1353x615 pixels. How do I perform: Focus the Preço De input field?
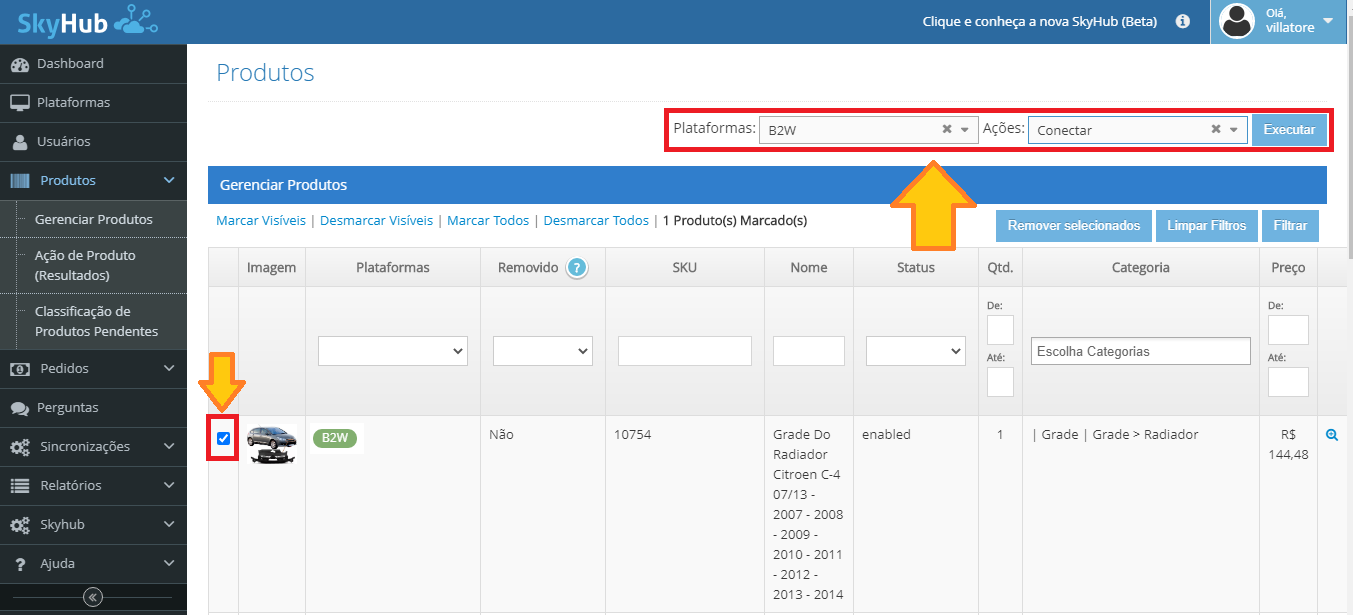[x=1288, y=330]
